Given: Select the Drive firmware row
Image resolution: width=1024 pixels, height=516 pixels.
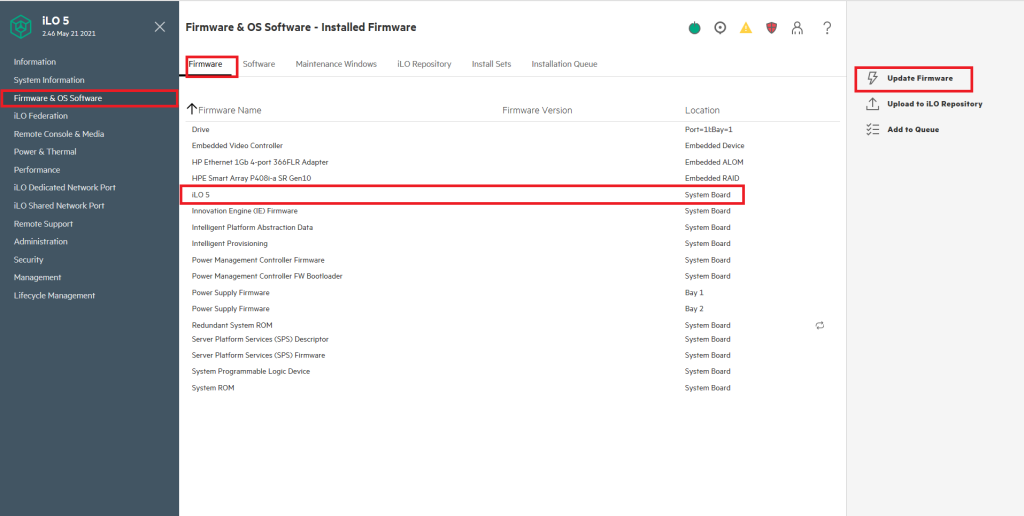Looking at the screenshot, I should click(x=513, y=129).
